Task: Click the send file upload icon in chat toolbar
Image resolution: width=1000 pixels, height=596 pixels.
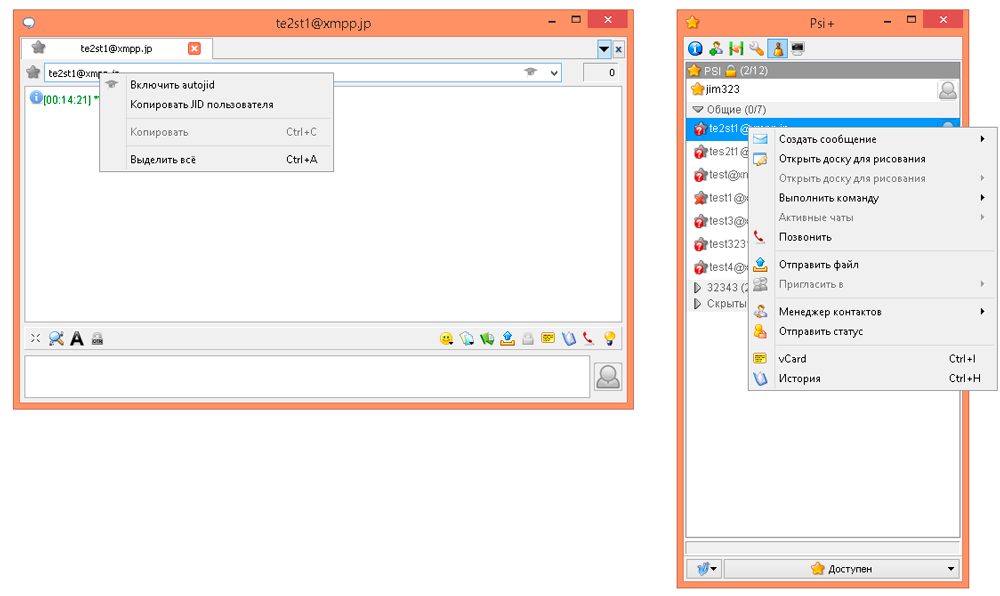Action: pyautogui.click(x=508, y=338)
